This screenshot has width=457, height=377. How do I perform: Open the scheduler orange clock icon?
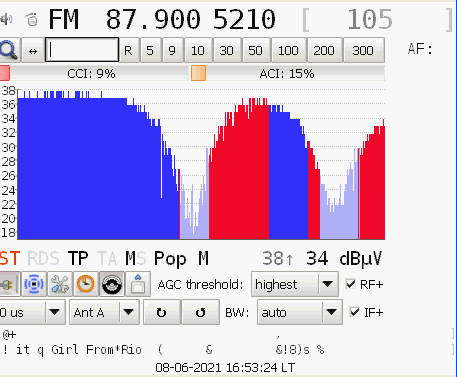coord(86,284)
